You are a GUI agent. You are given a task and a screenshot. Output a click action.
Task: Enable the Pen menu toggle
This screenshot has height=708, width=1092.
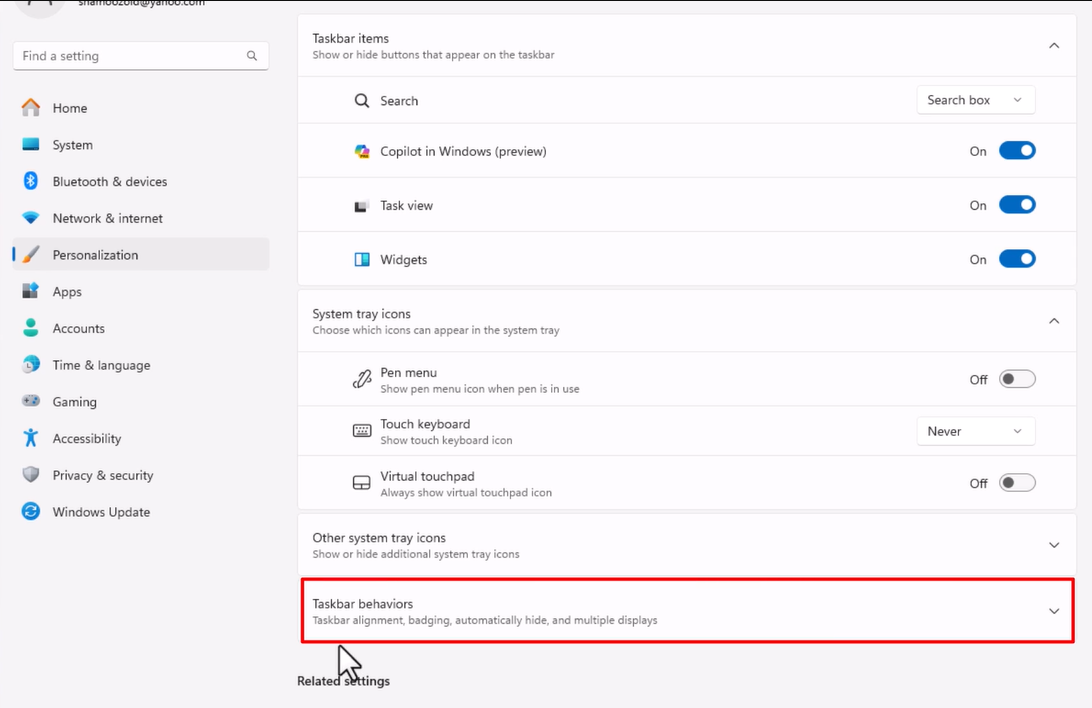coord(1017,379)
